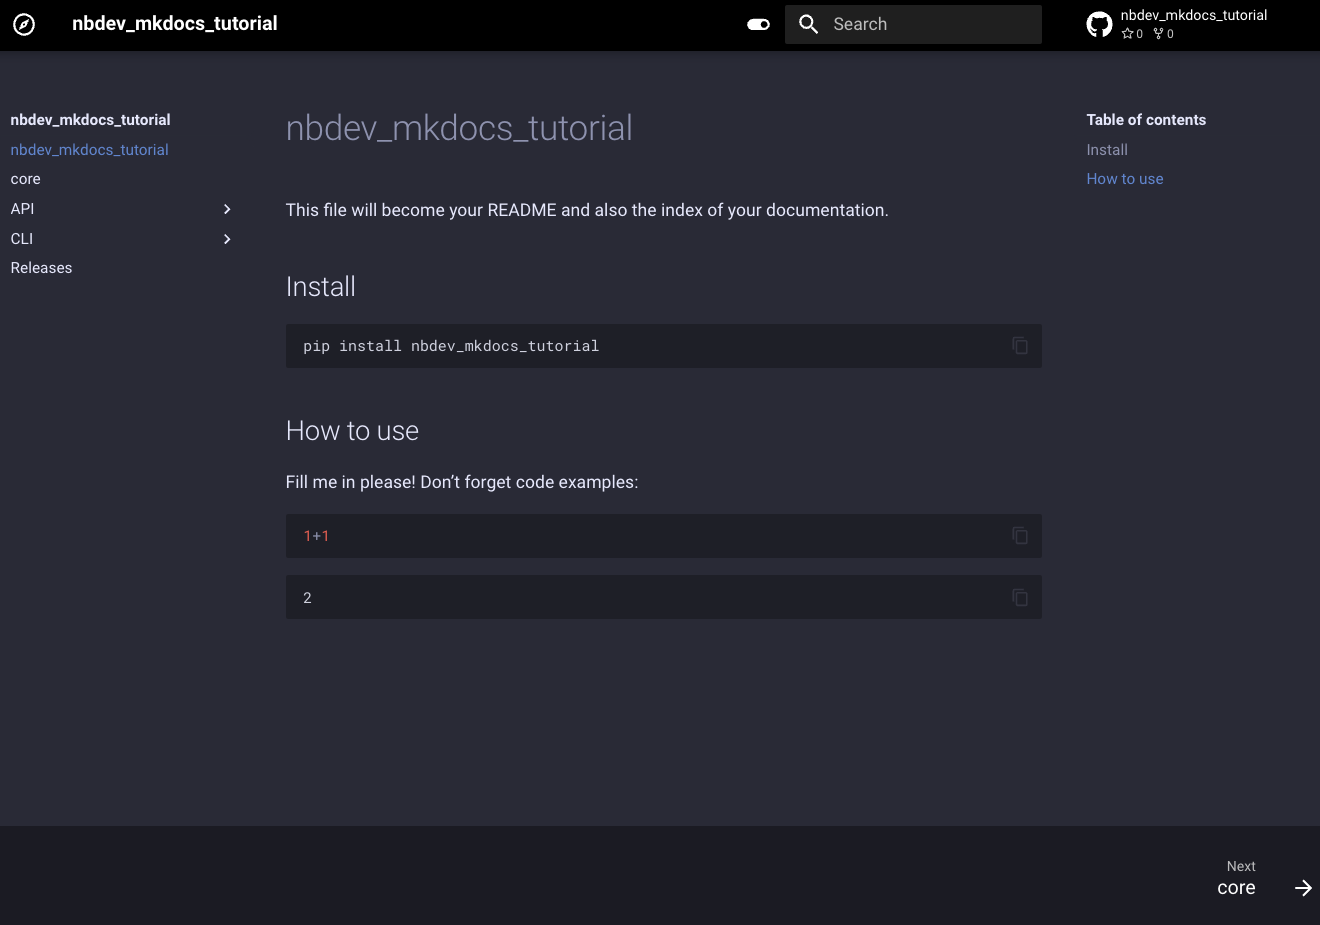Open the Releases page from the sidebar

(41, 267)
